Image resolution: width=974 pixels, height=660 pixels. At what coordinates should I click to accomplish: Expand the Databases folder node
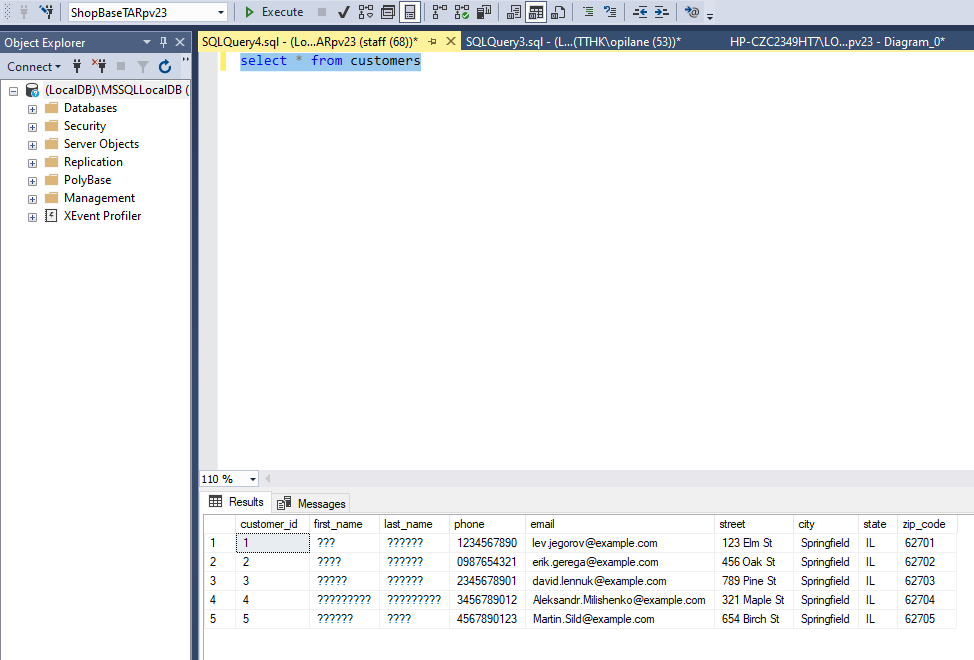click(x=33, y=108)
